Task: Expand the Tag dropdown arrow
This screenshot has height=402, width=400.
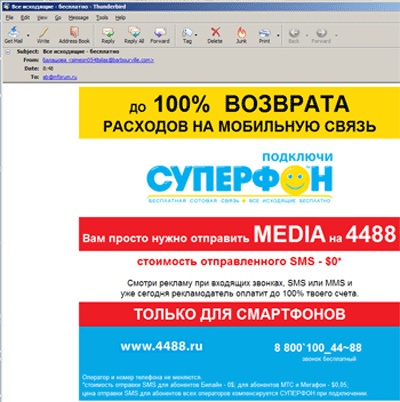Action: pos(196,35)
